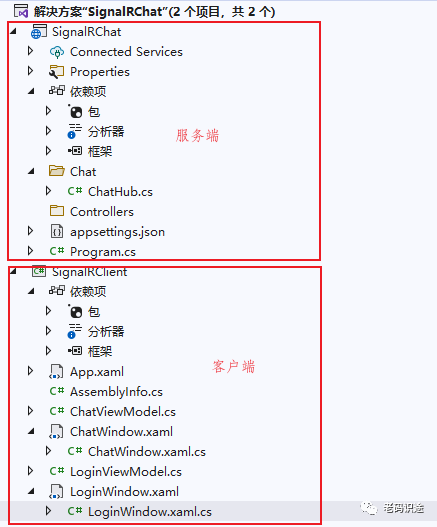The width and height of the screenshot is (437, 527).
Task: Expand 包 under the SignalRClient project
Action: click(48, 311)
